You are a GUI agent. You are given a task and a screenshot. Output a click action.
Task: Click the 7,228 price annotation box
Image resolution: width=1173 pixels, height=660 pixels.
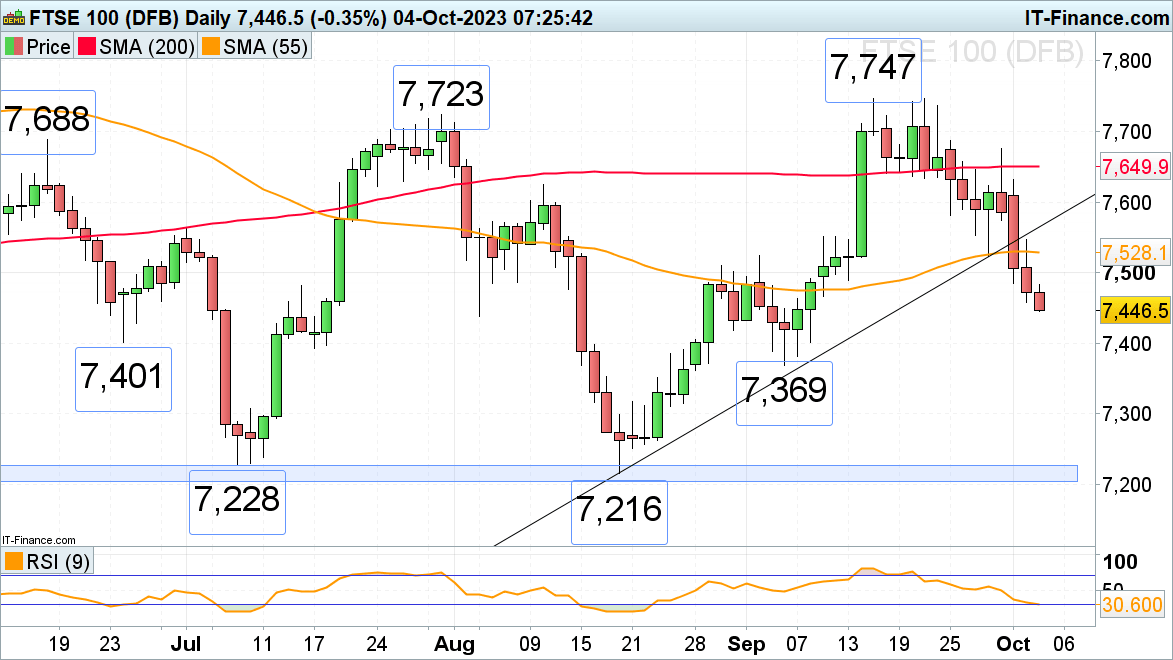coord(237,502)
